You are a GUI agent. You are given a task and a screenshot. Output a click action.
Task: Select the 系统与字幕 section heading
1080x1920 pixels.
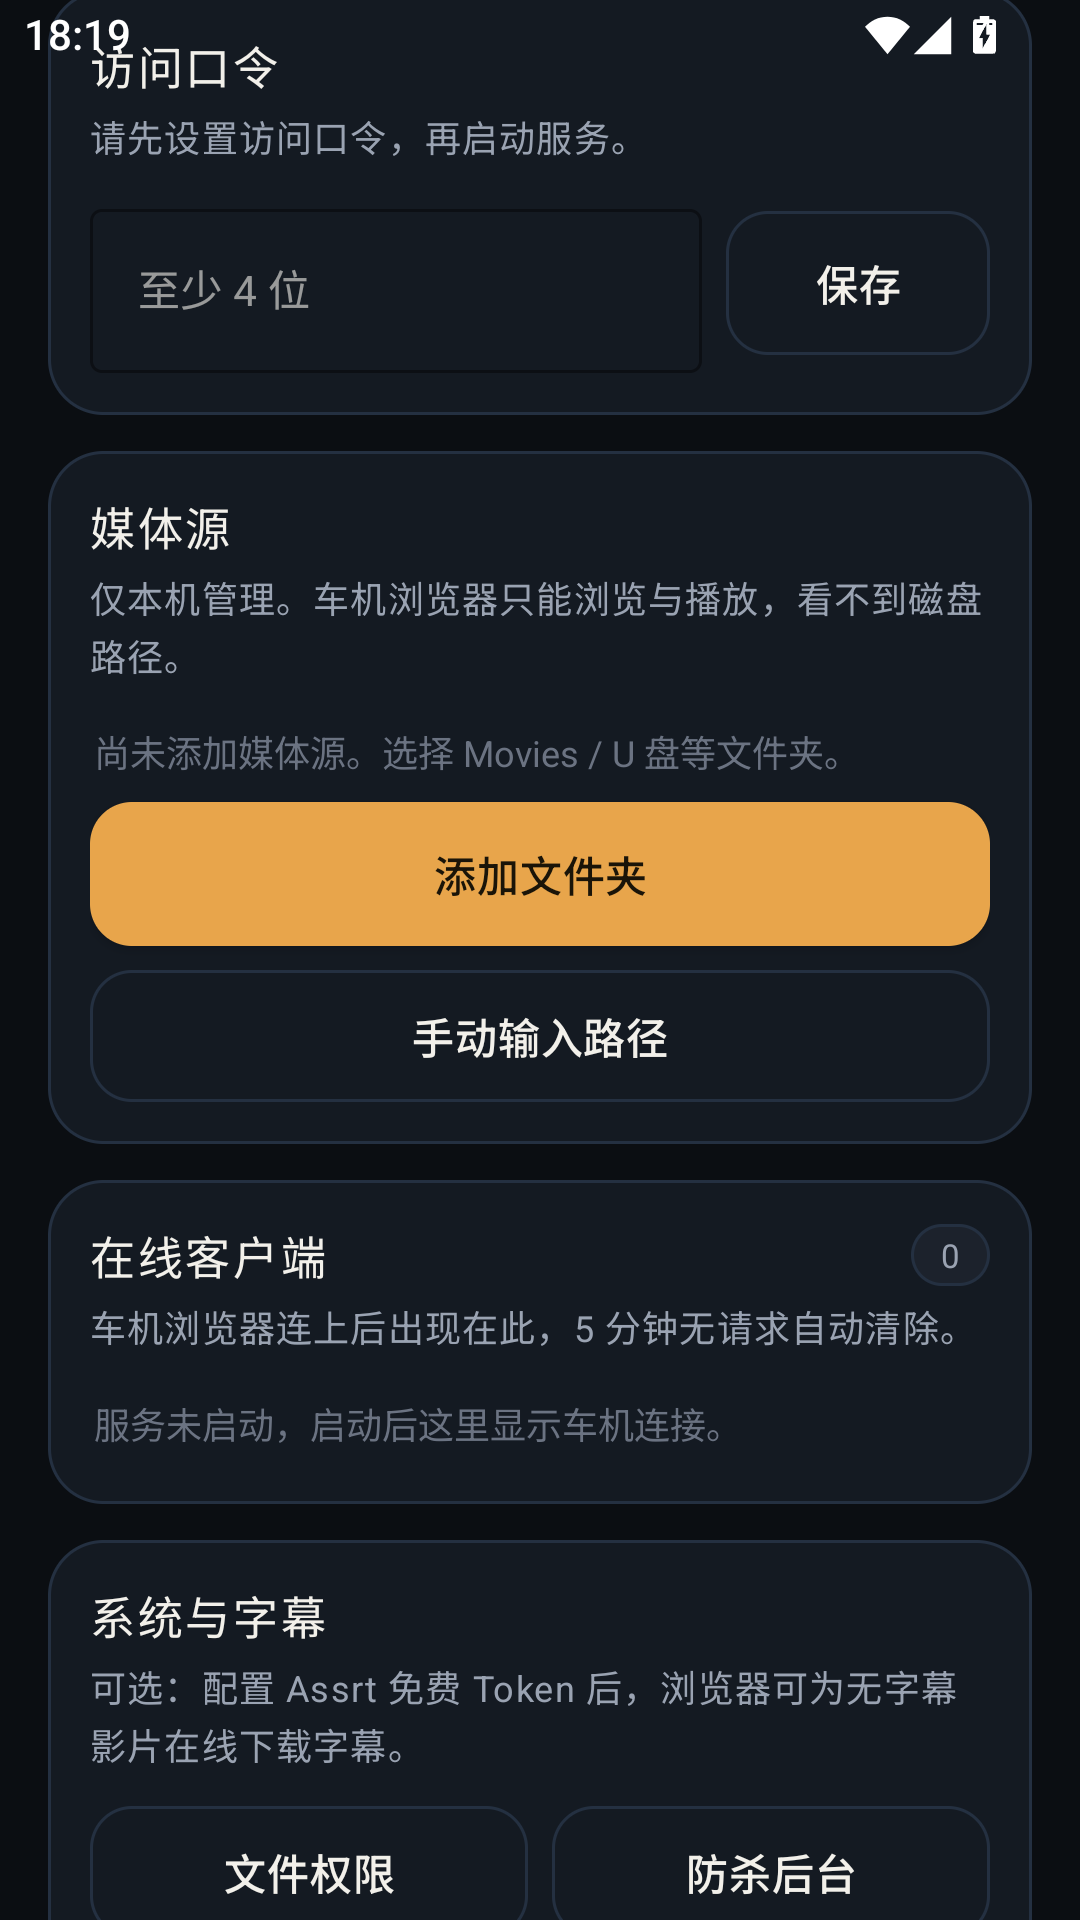[209, 1618]
